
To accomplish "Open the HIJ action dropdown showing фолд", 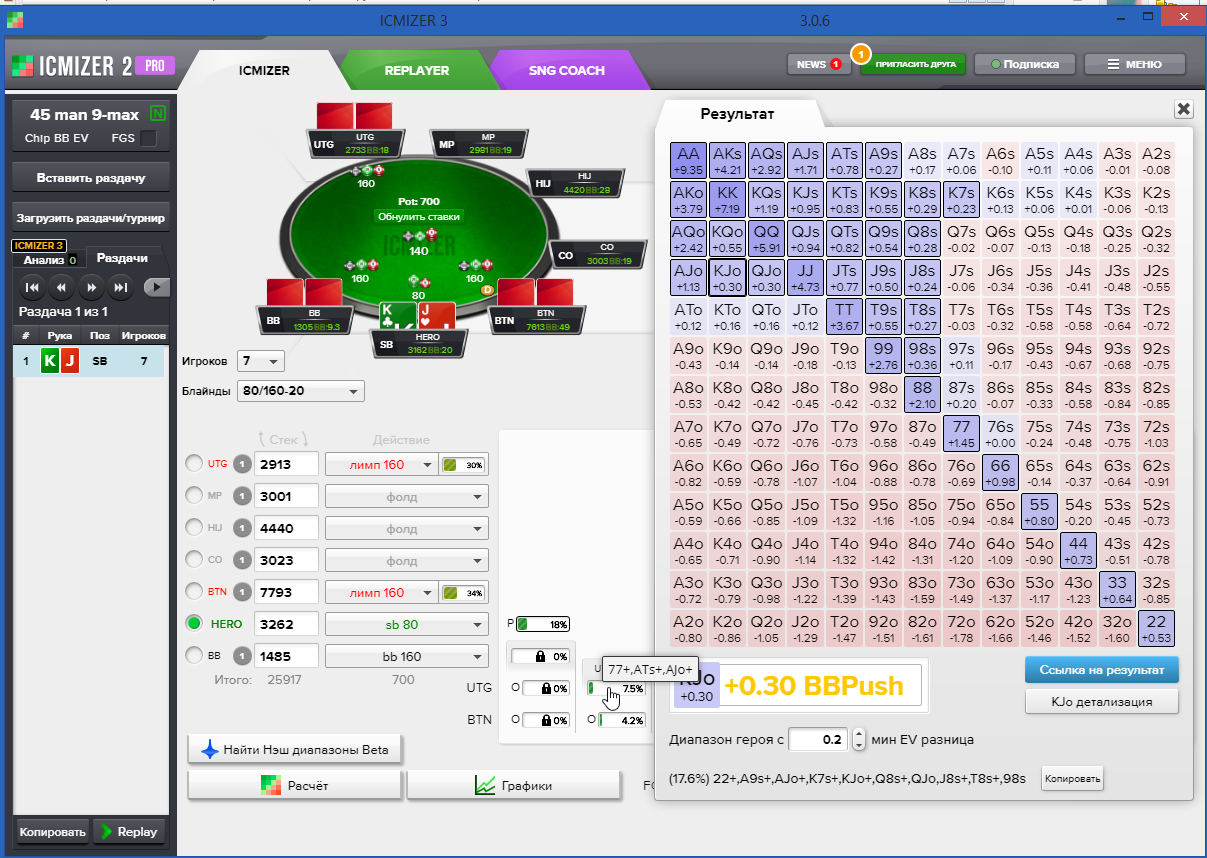I will point(406,528).
